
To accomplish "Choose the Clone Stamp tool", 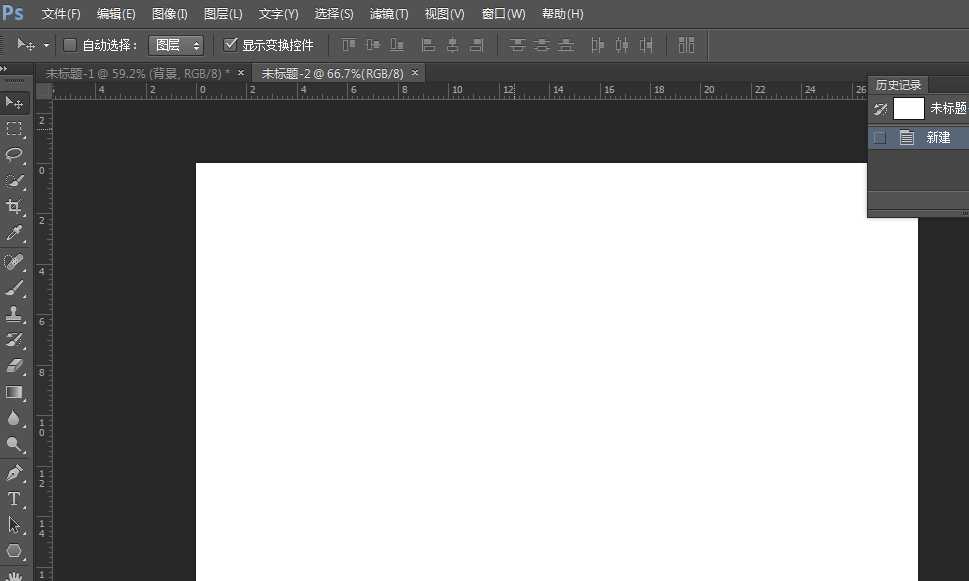I will [x=14, y=314].
